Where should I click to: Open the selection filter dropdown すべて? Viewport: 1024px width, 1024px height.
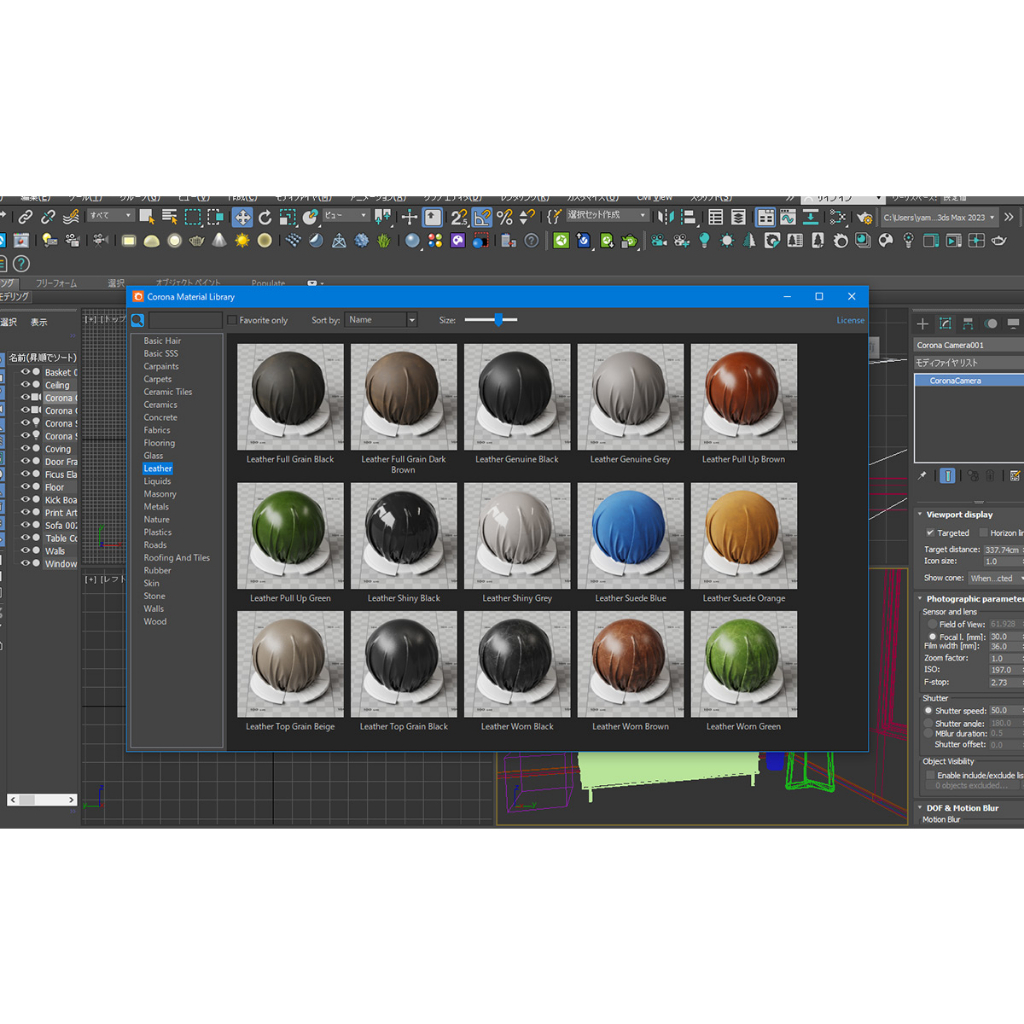[110, 216]
